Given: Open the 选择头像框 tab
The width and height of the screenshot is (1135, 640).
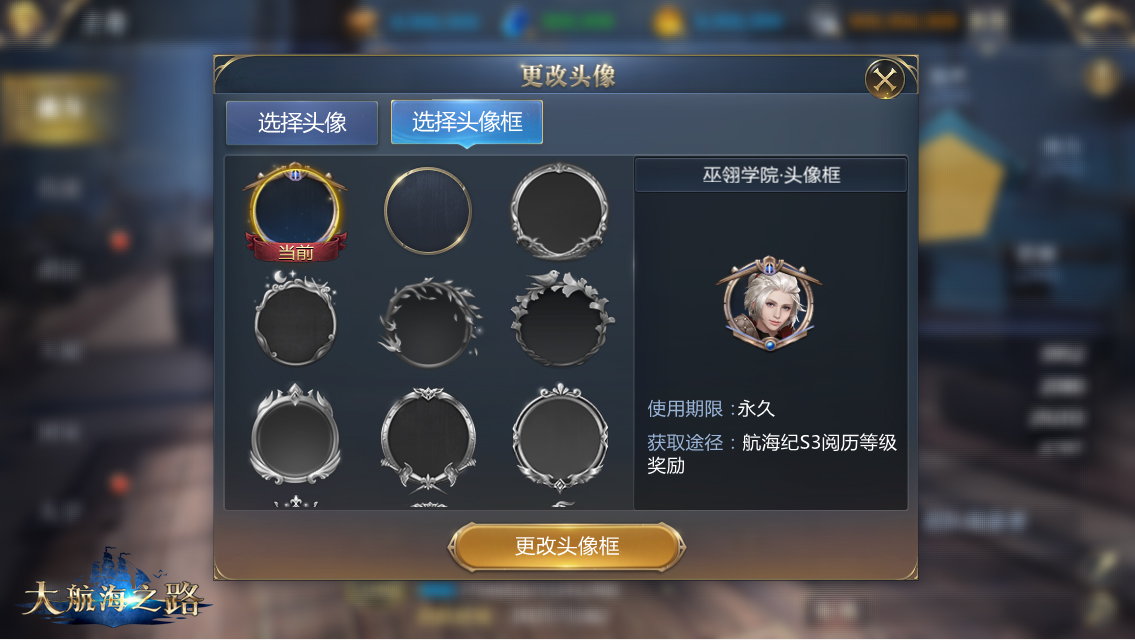Looking at the screenshot, I should click(467, 122).
